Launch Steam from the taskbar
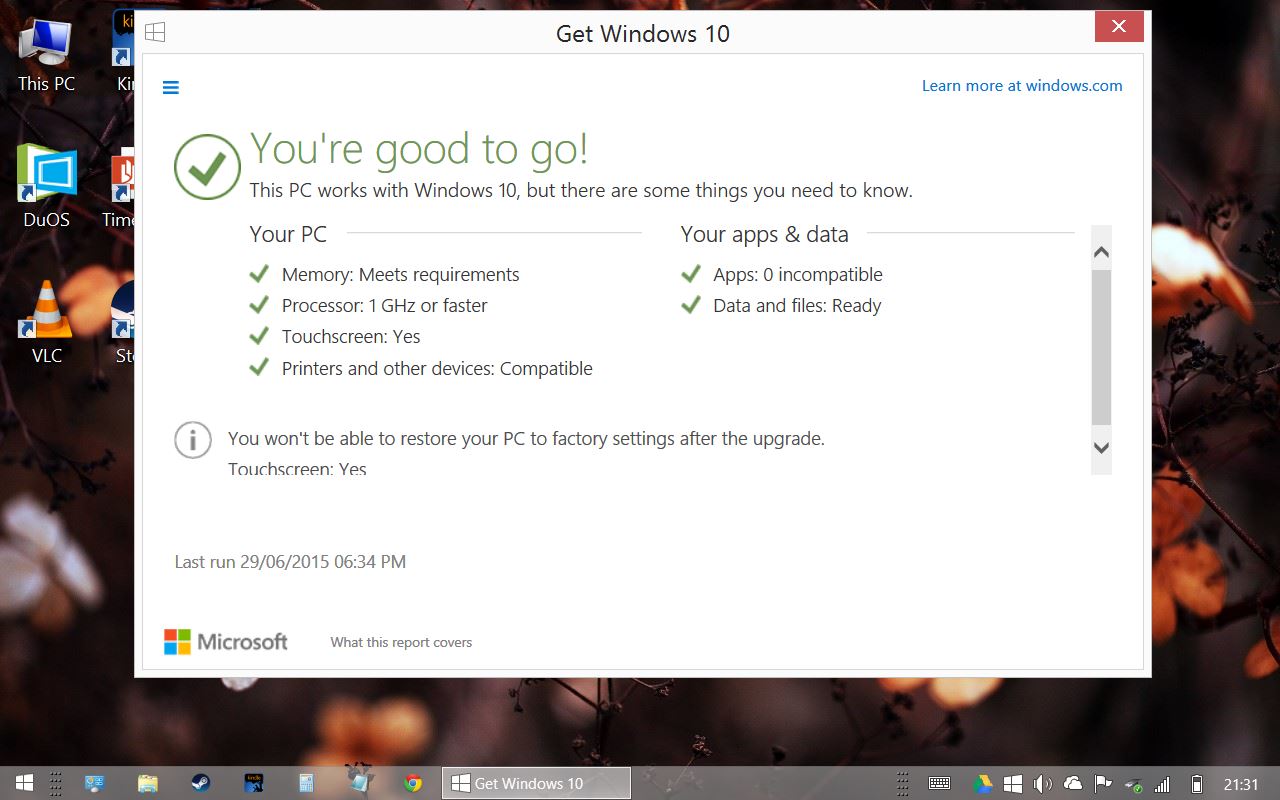This screenshot has width=1280, height=800. (201, 784)
